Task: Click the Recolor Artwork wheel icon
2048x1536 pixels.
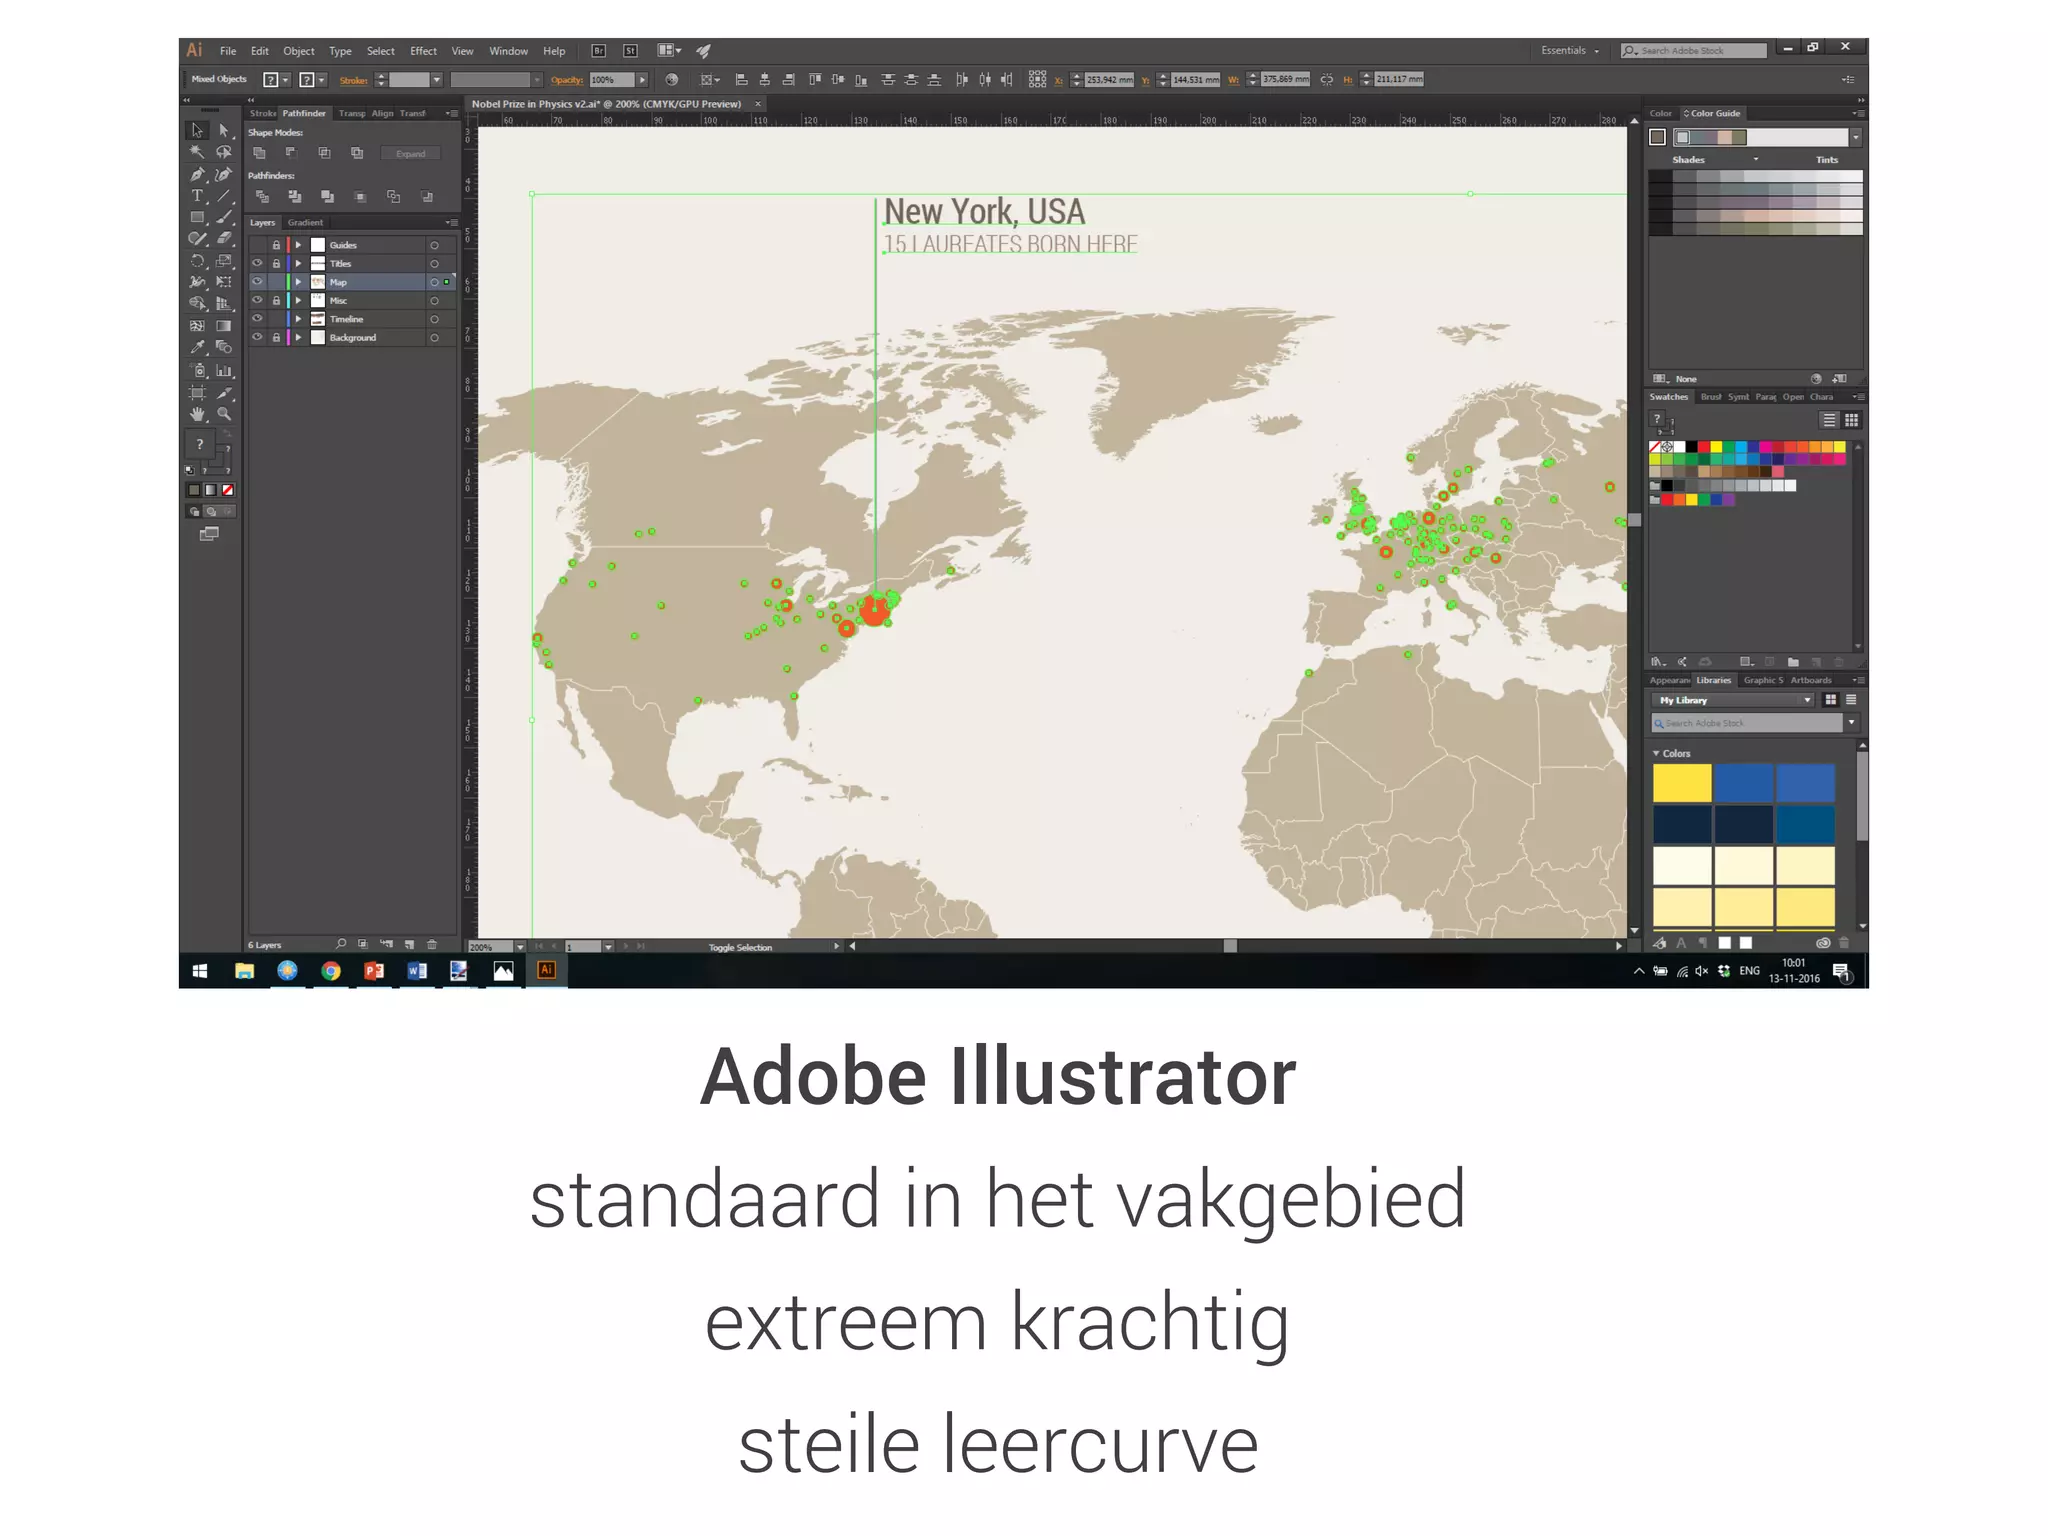Action: pos(672,80)
